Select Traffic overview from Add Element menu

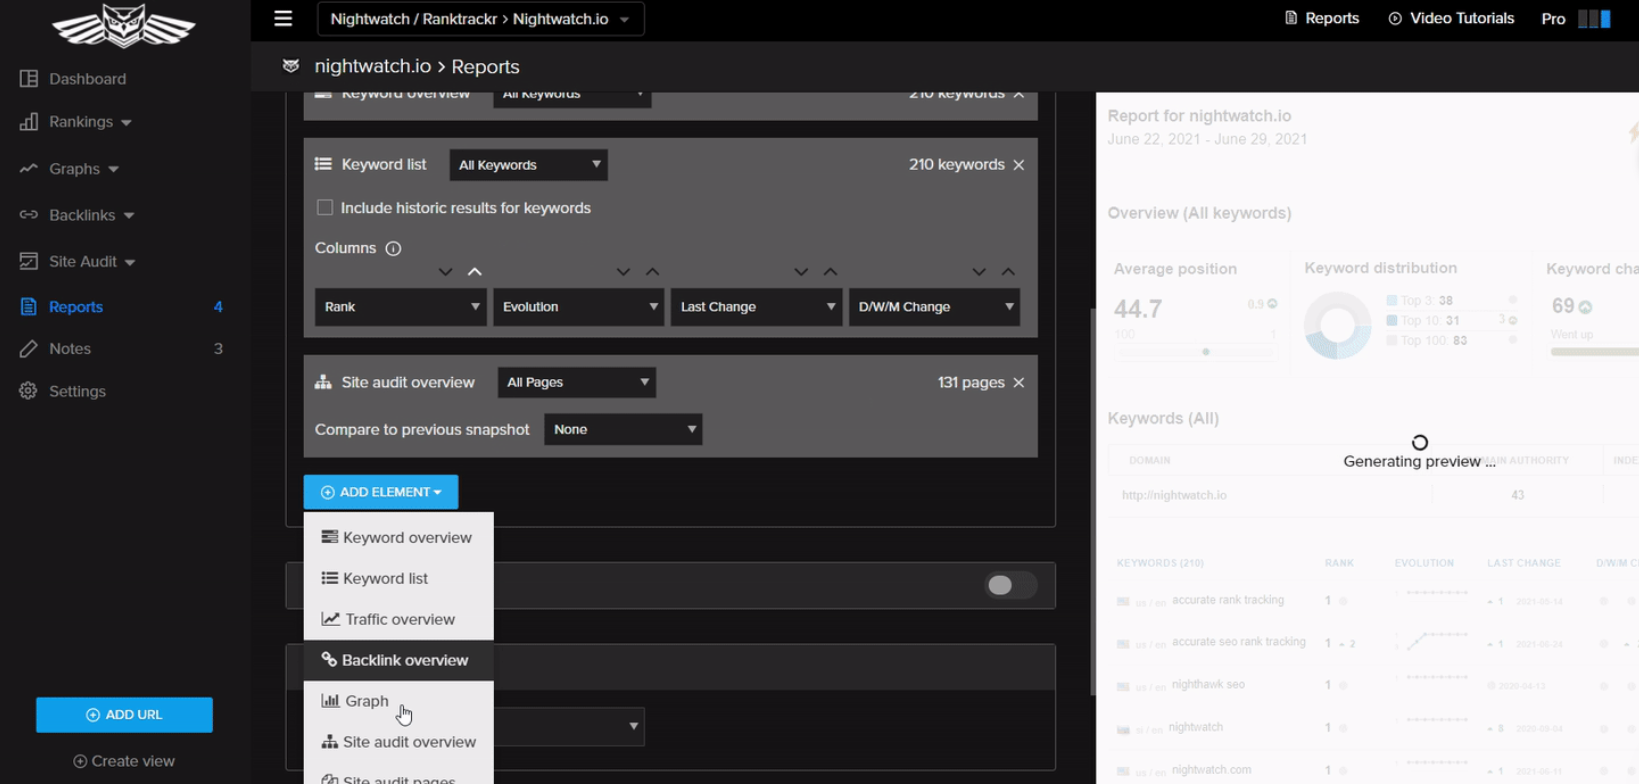398,619
